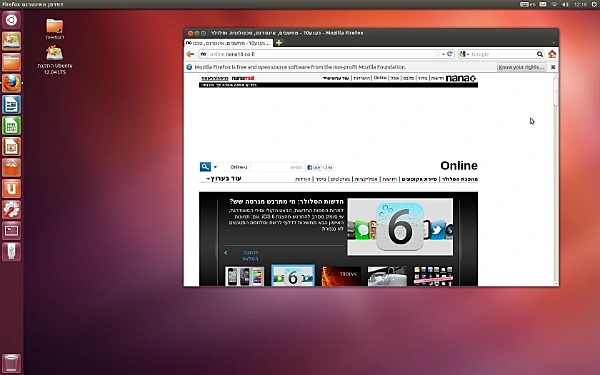This screenshot has height=375, width=600.
Task: Open the Files manager from the launcher
Action: (x=11, y=62)
